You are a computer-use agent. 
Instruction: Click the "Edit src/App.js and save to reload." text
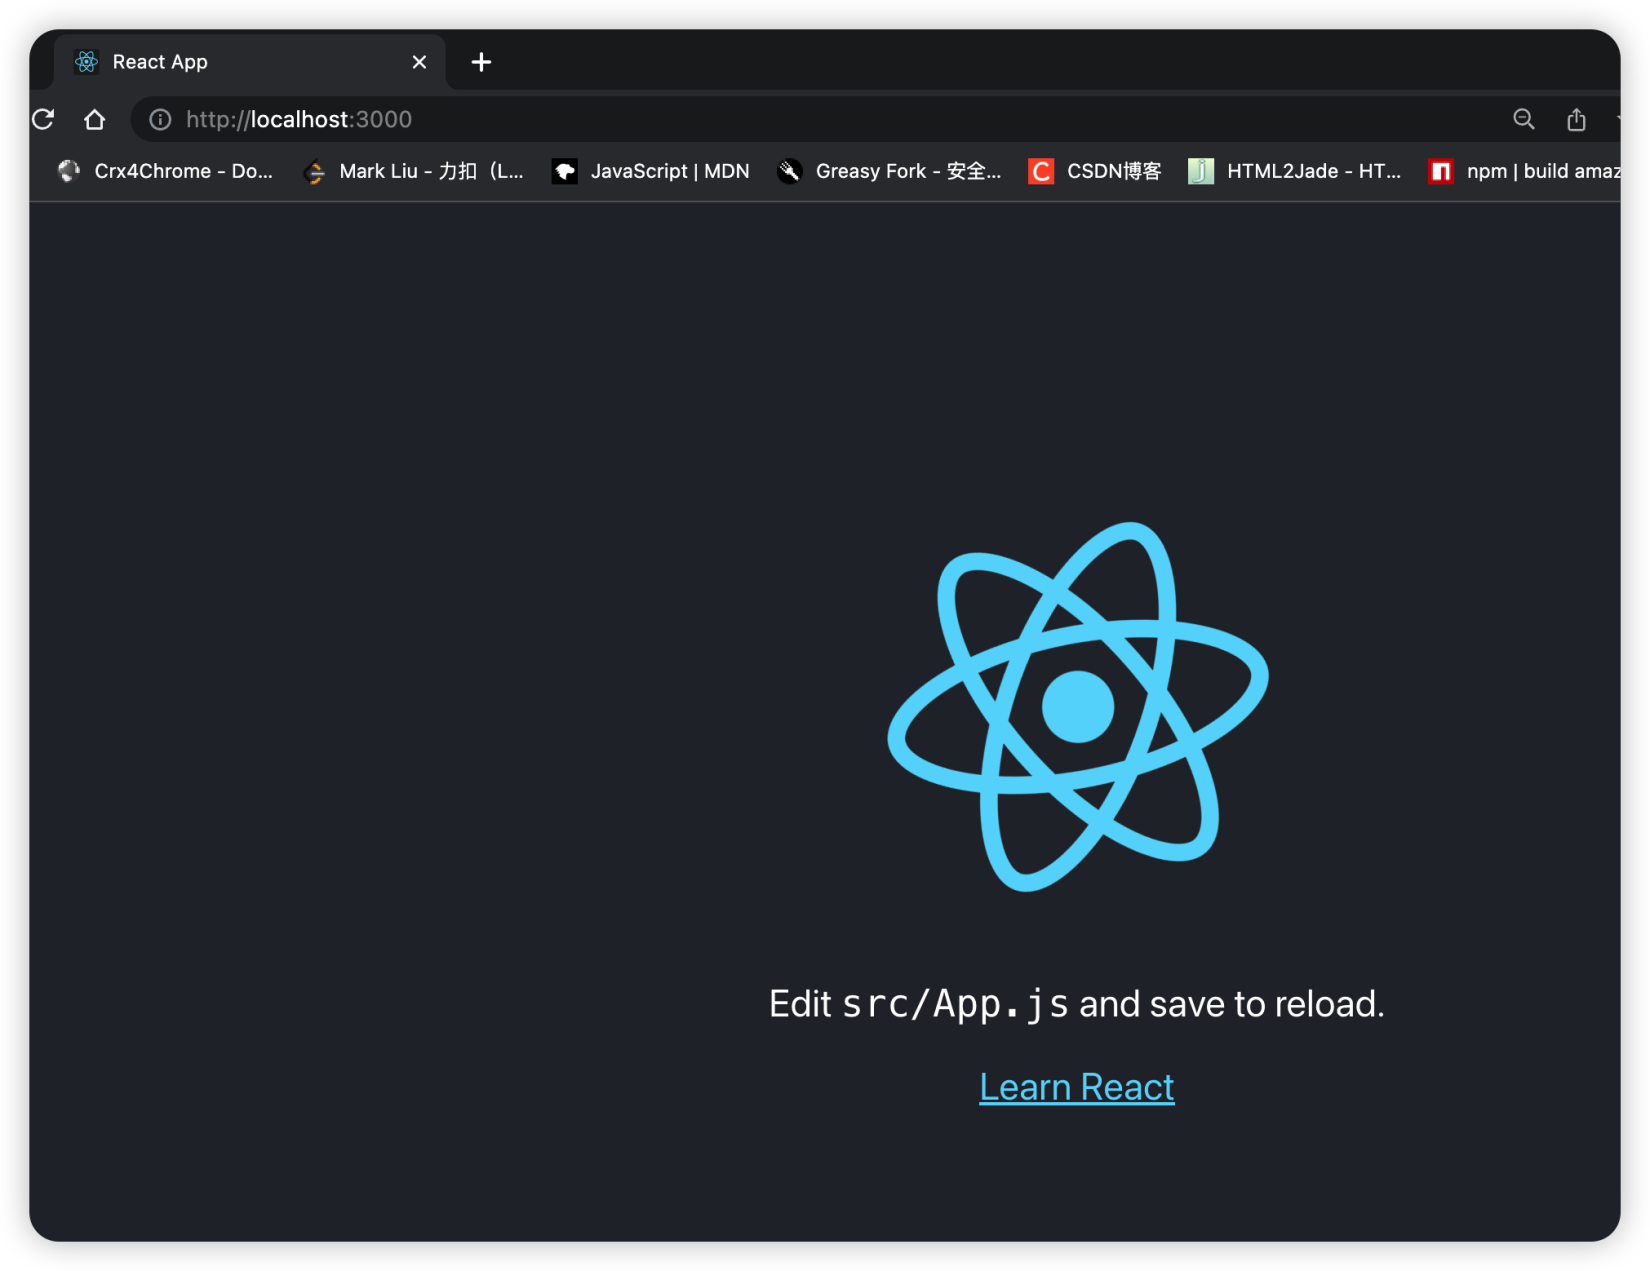click(1077, 1004)
